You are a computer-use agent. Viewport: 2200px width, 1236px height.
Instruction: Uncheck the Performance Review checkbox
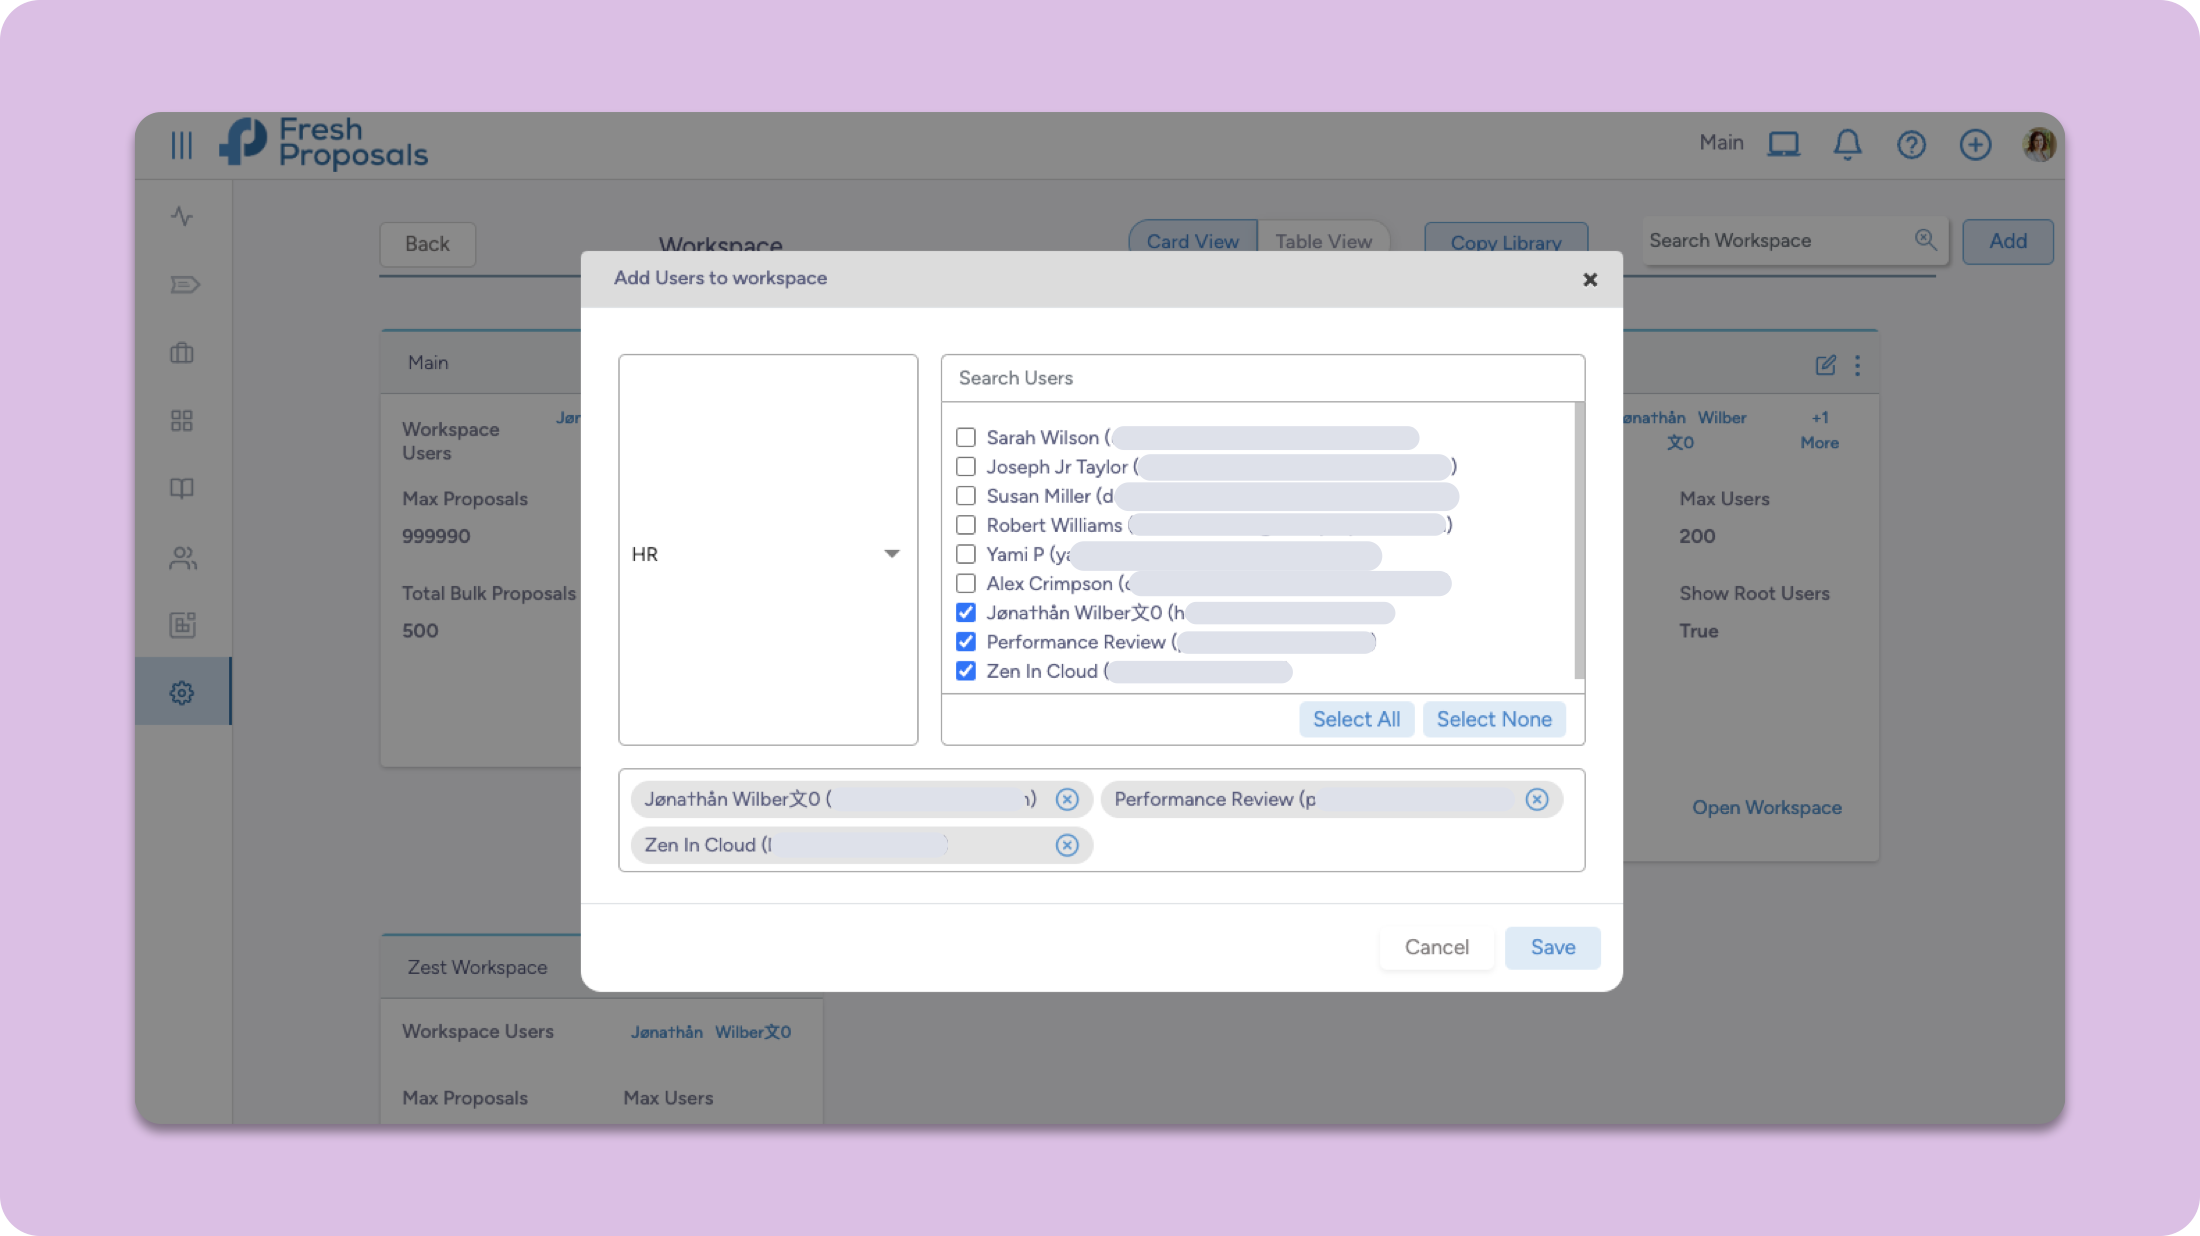(x=966, y=641)
